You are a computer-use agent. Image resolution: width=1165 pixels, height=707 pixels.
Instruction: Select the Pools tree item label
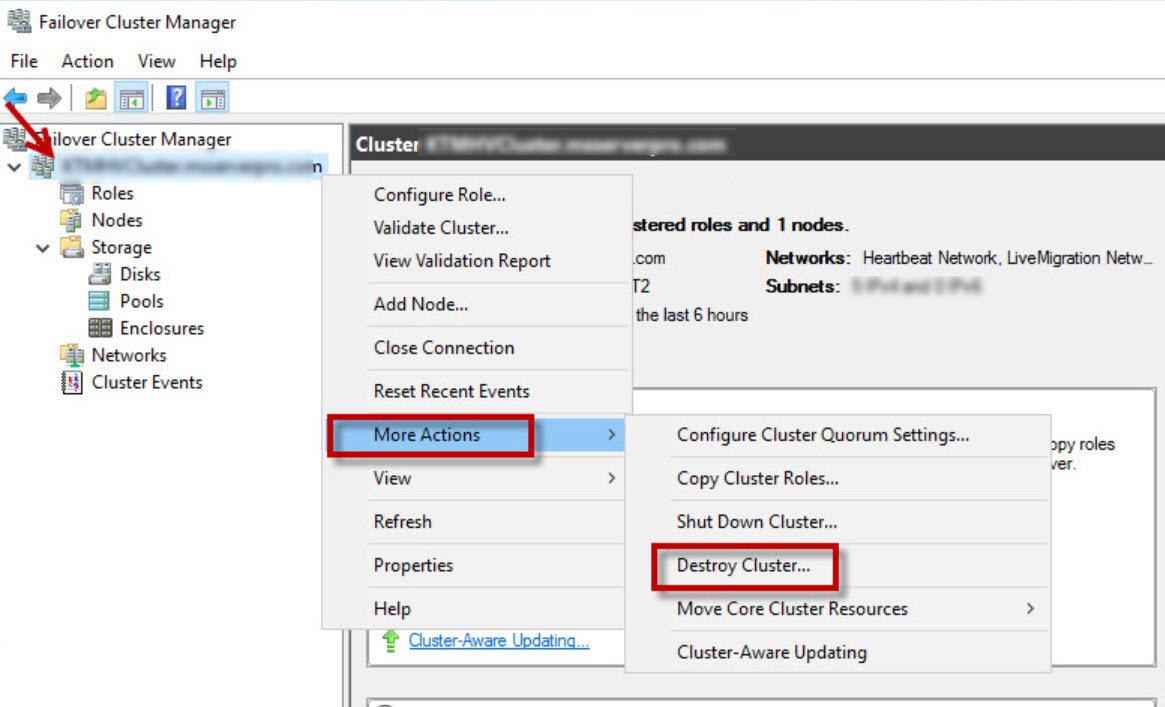pos(142,301)
